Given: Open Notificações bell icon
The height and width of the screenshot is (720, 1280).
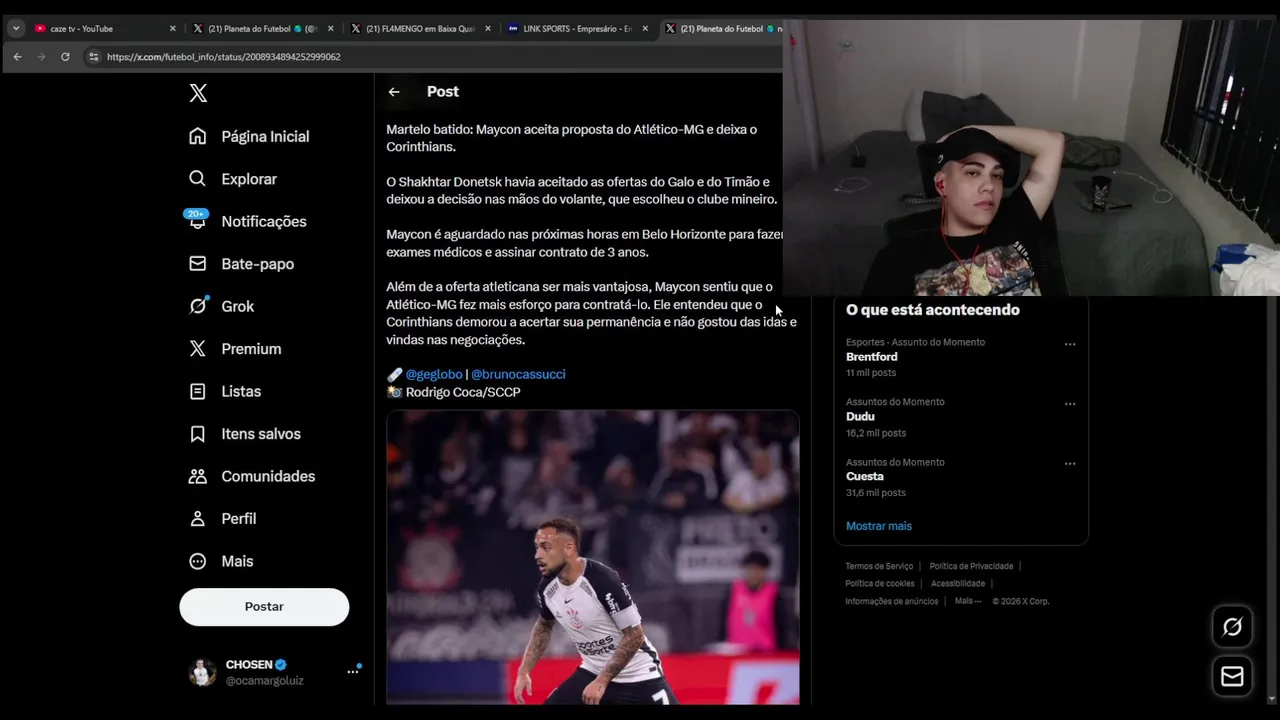Looking at the screenshot, I should [197, 221].
